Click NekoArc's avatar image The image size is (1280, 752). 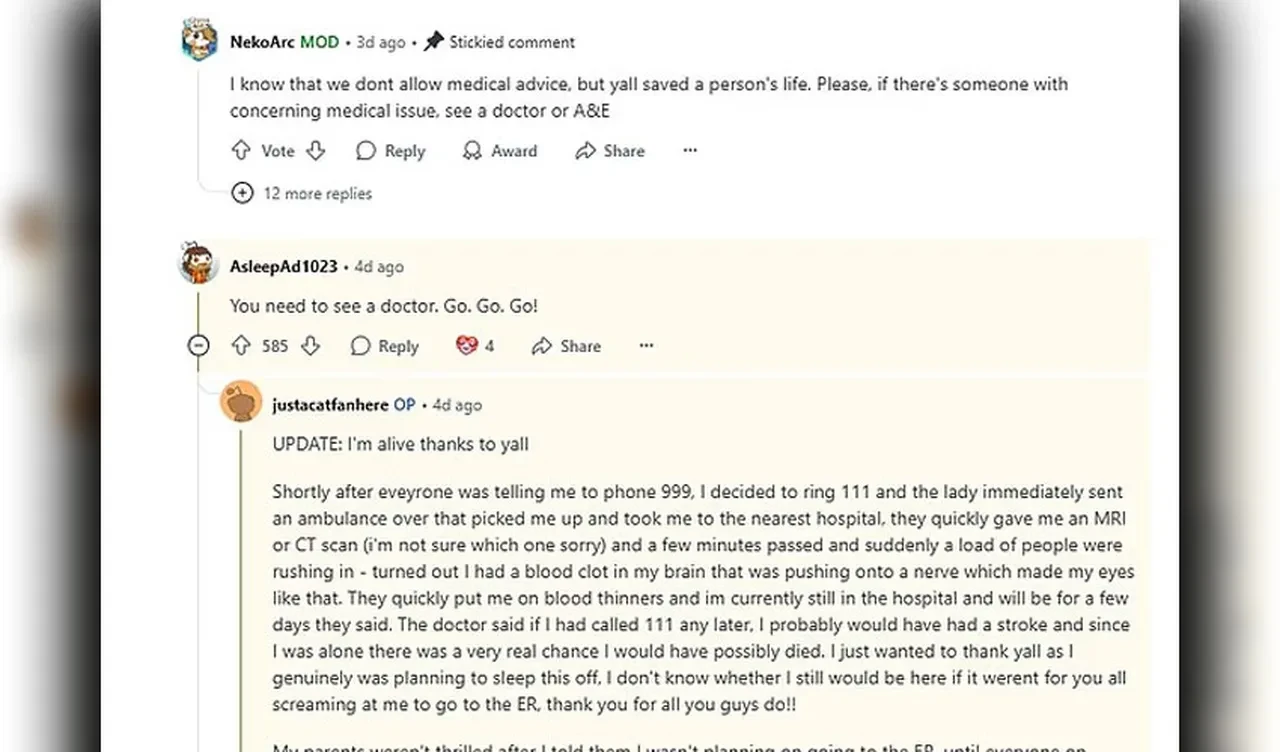coord(199,41)
